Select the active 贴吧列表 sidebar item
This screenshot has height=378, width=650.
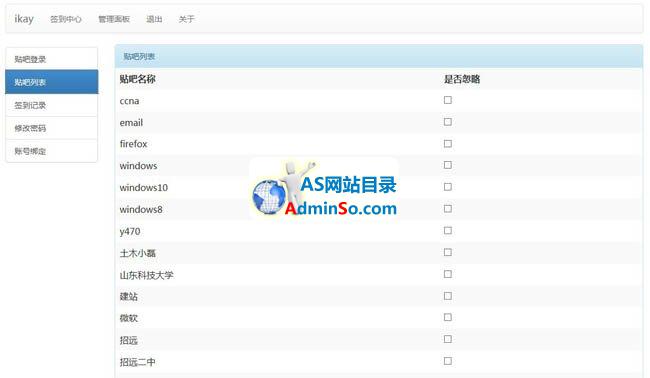click(52, 82)
